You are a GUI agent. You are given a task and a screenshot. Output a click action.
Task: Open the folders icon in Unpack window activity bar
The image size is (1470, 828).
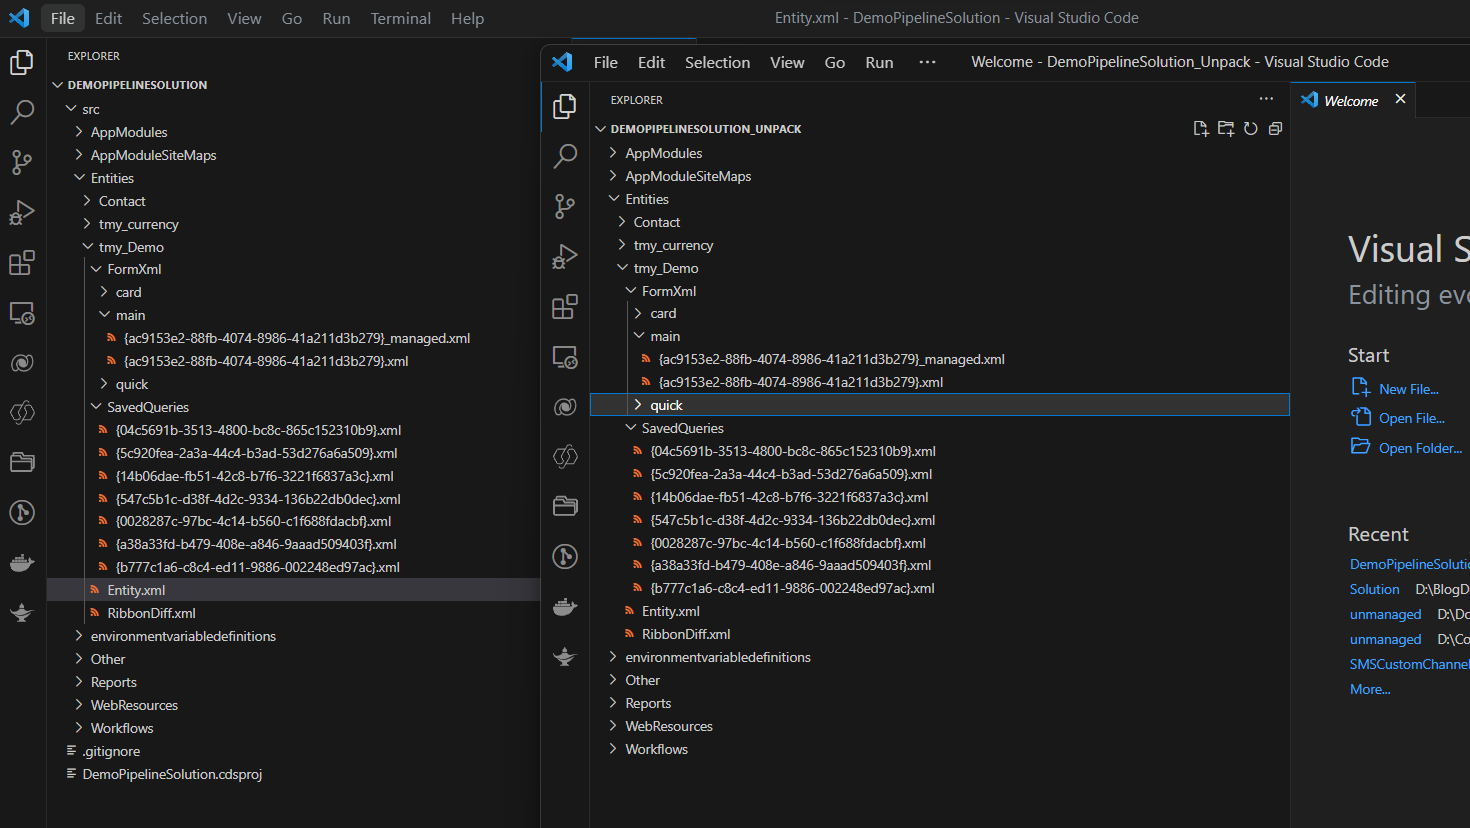[x=565, y=506]
